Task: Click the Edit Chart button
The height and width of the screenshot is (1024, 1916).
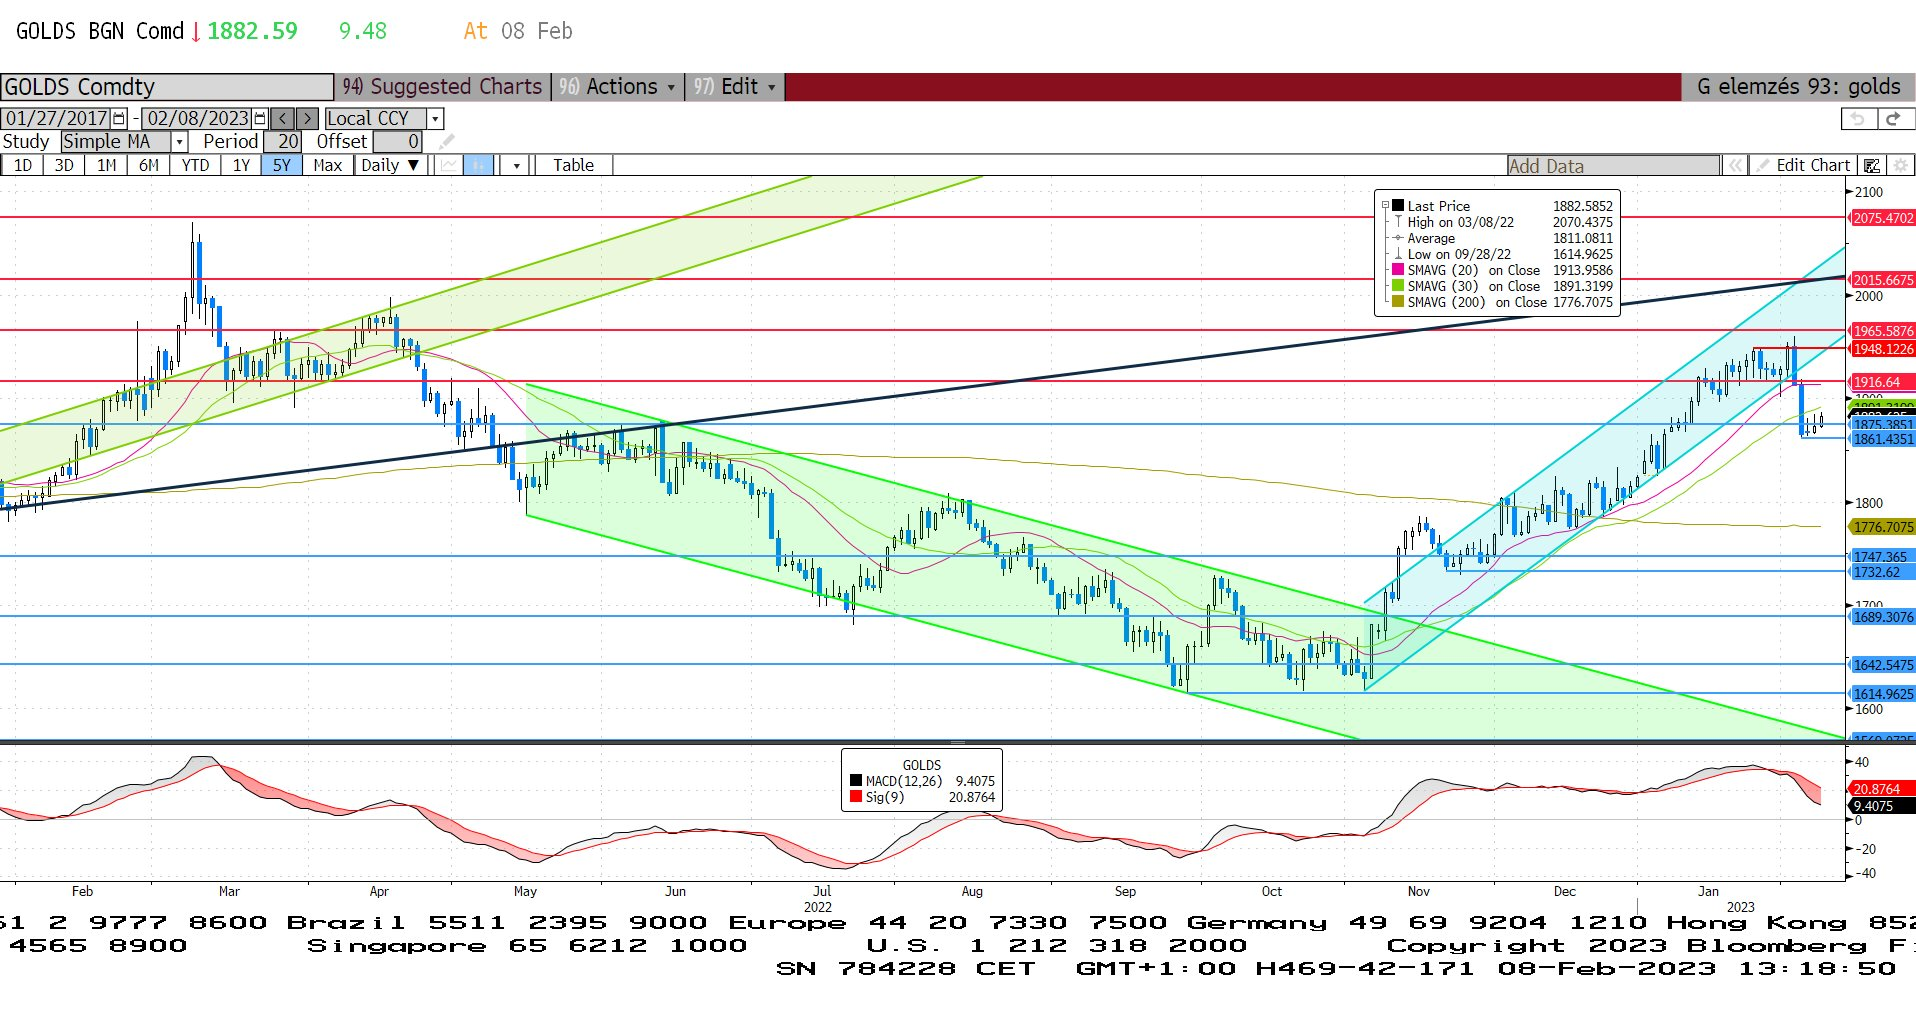Action: (x=1804, y=165)
